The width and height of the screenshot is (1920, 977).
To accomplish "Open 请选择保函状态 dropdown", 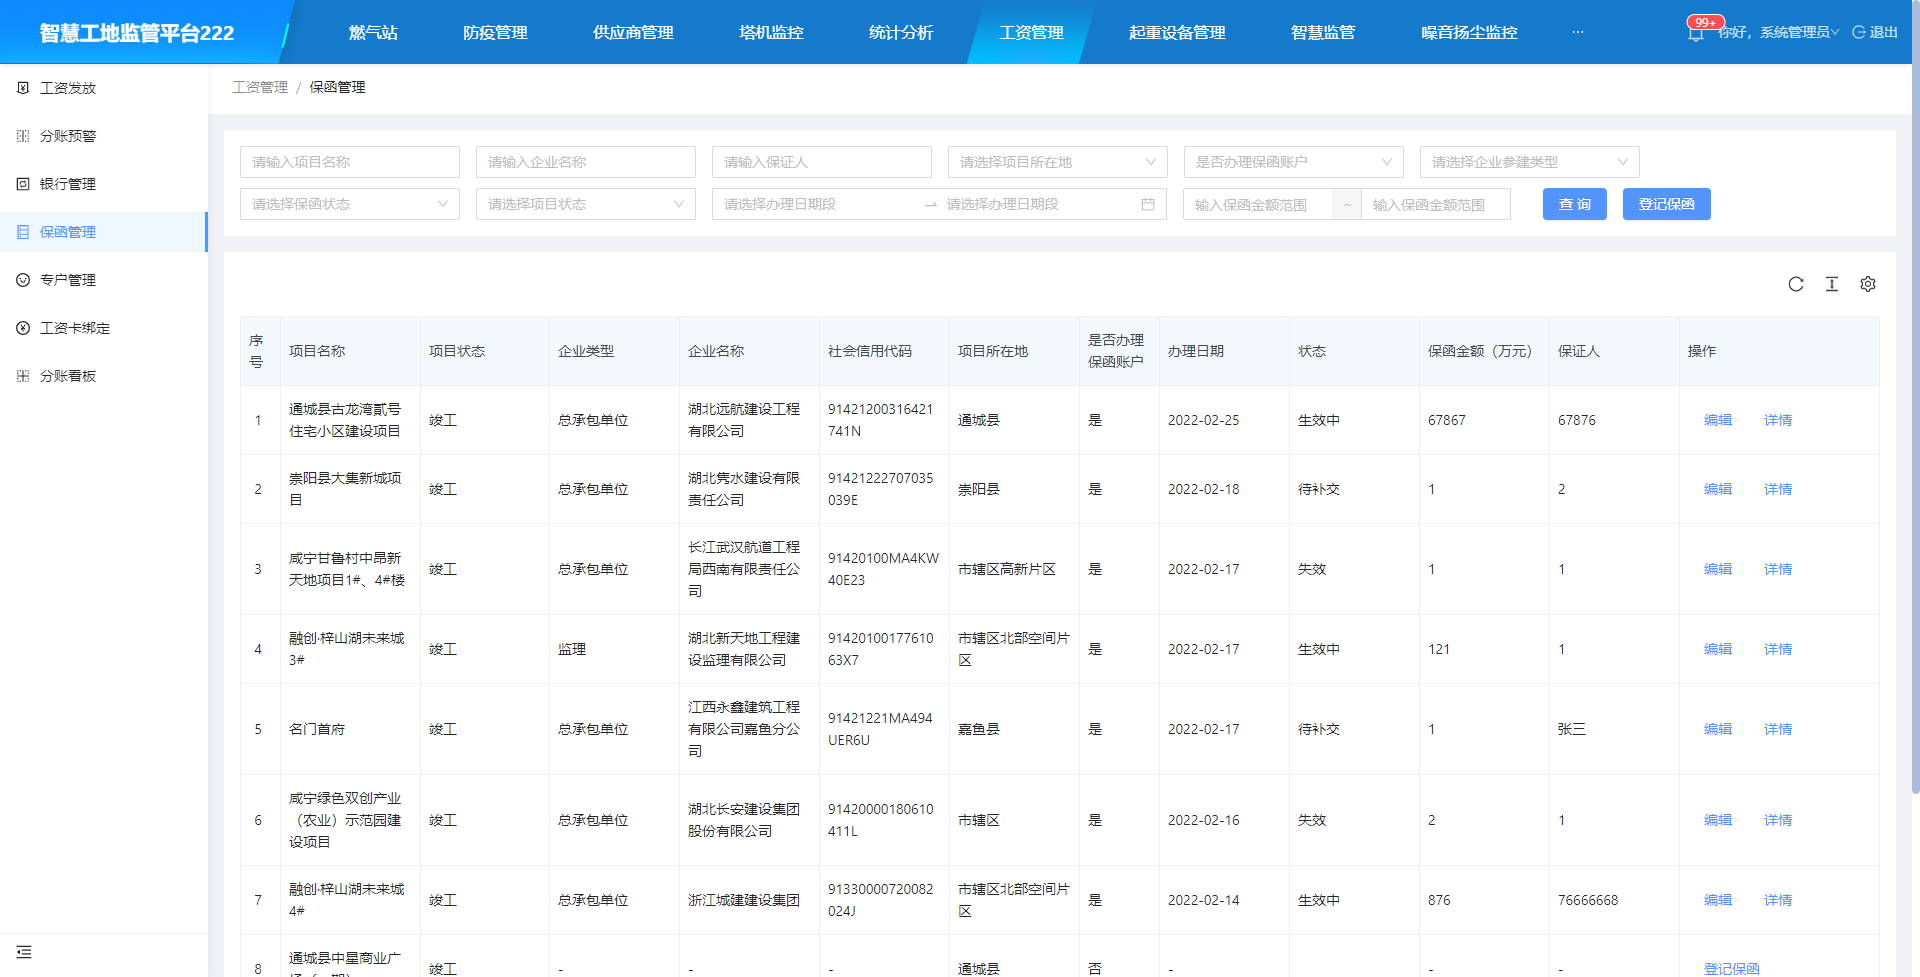I will pos(350,204).
